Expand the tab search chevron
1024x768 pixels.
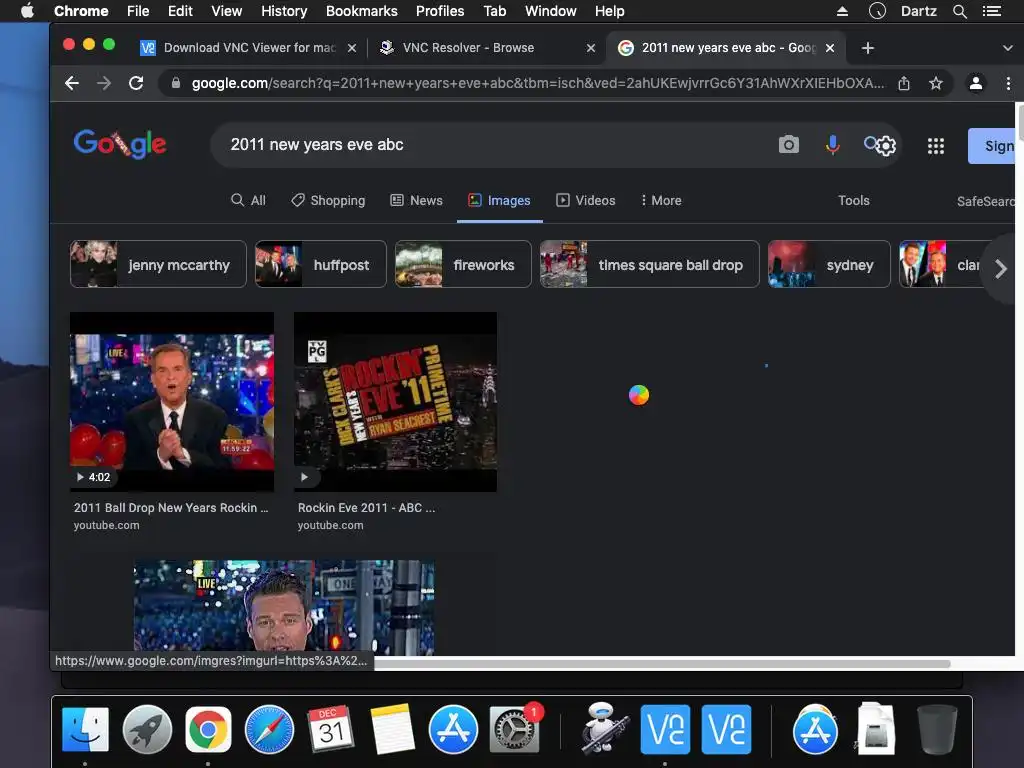point(1007,48)
